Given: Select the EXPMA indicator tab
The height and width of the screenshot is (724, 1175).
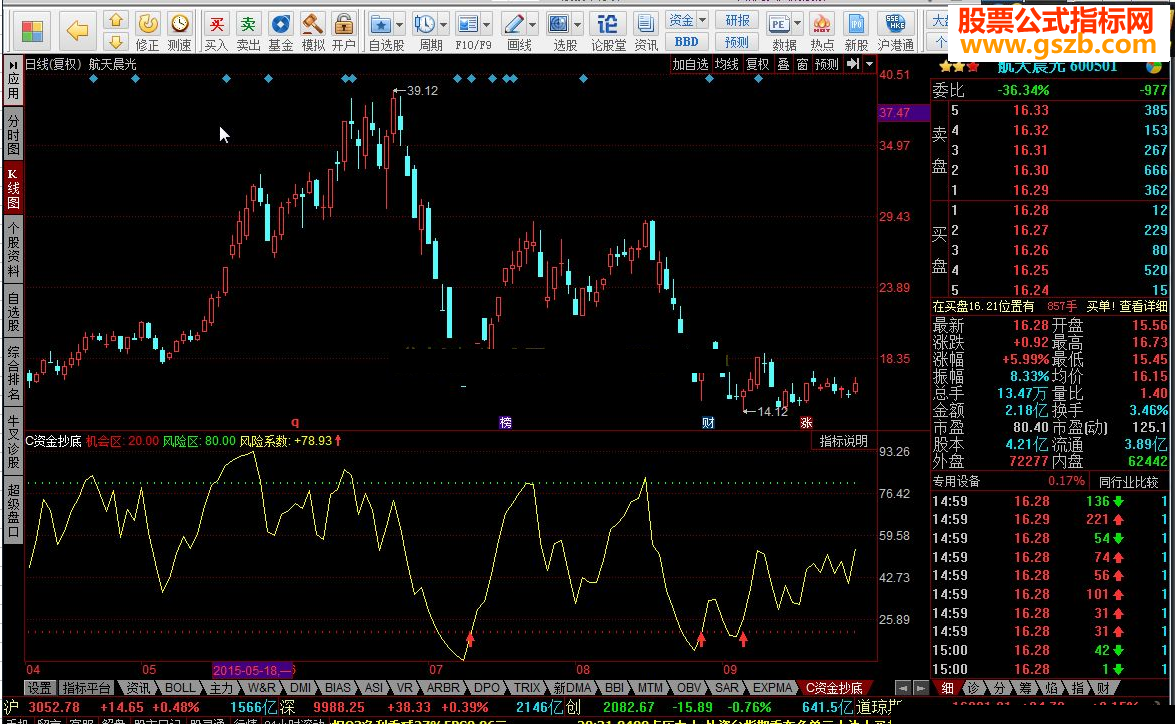Looking at the screenshot, I should point(772,688).
